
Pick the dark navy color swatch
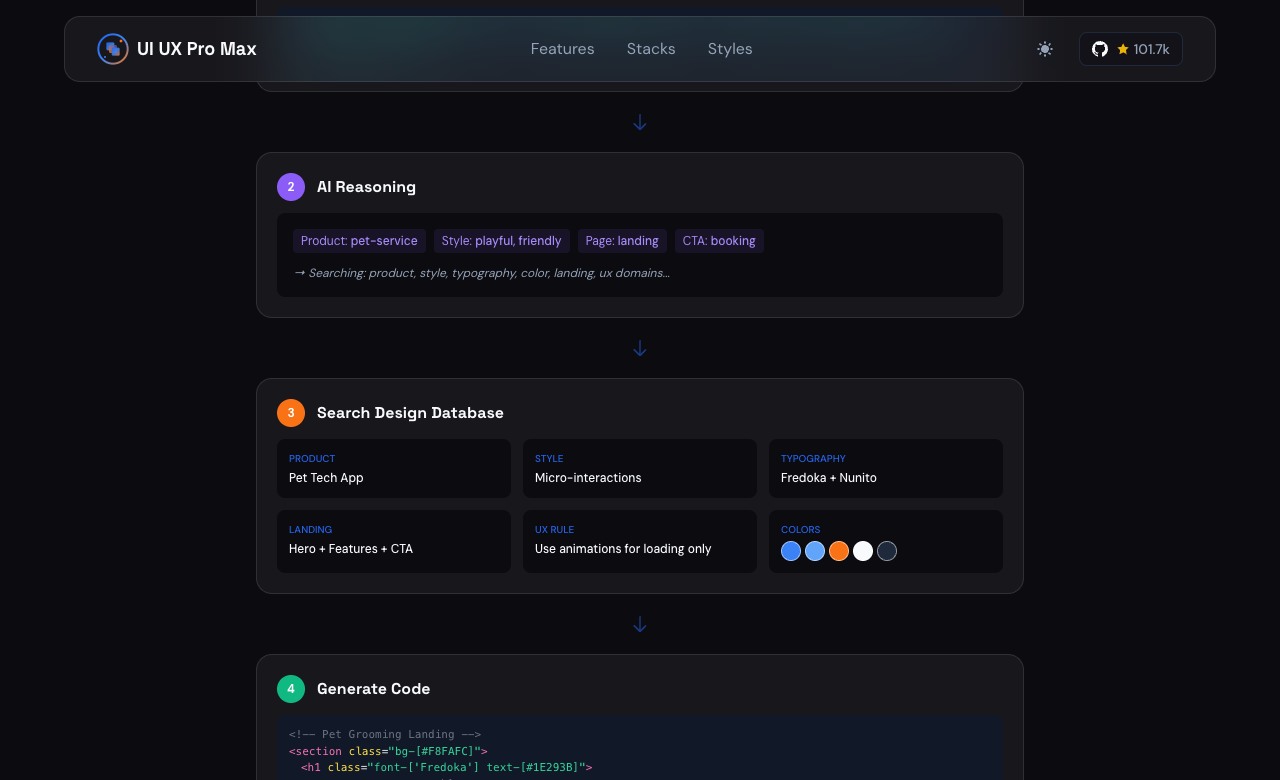pos(887,551)
